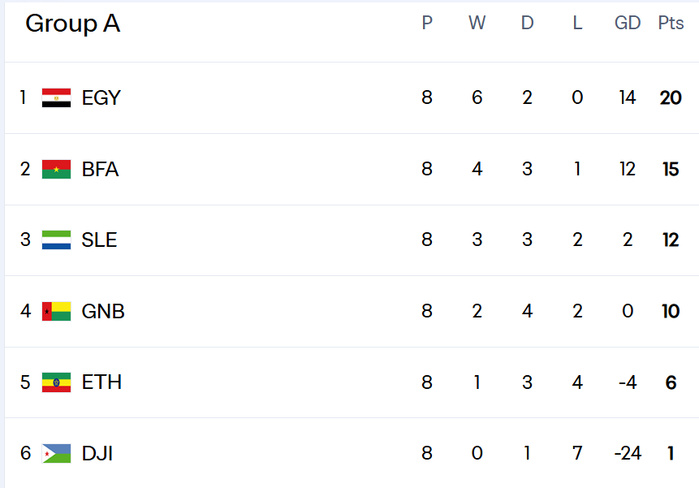Open the DJI team page
The image size is (699, 488).
(x=97, y=454)
